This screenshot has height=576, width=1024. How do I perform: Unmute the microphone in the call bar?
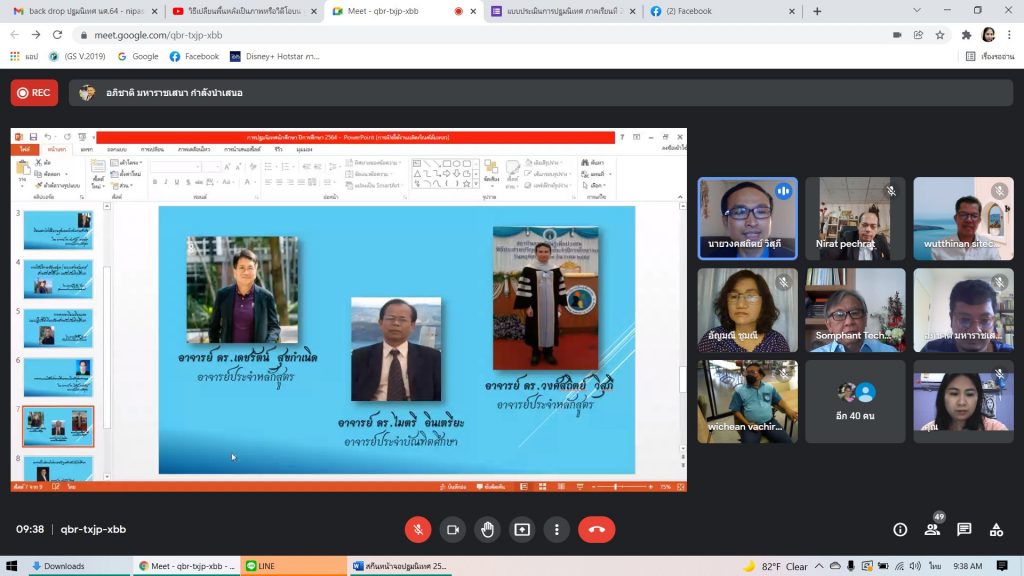tap(418, 529)
